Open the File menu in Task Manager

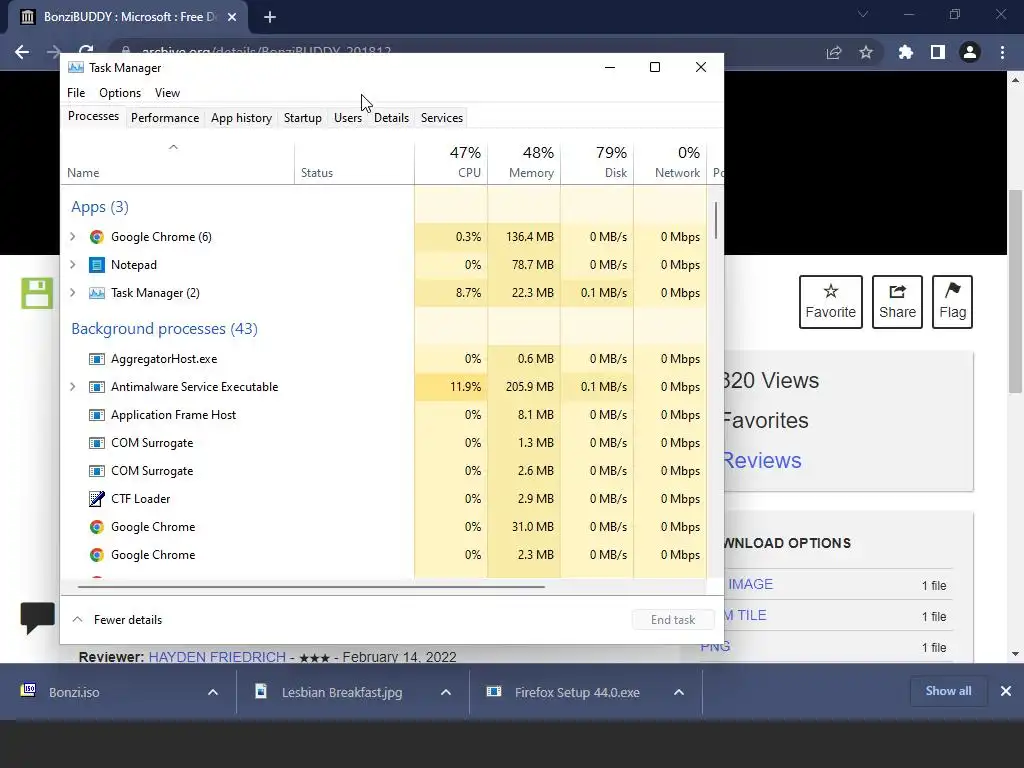pos(76,93)
